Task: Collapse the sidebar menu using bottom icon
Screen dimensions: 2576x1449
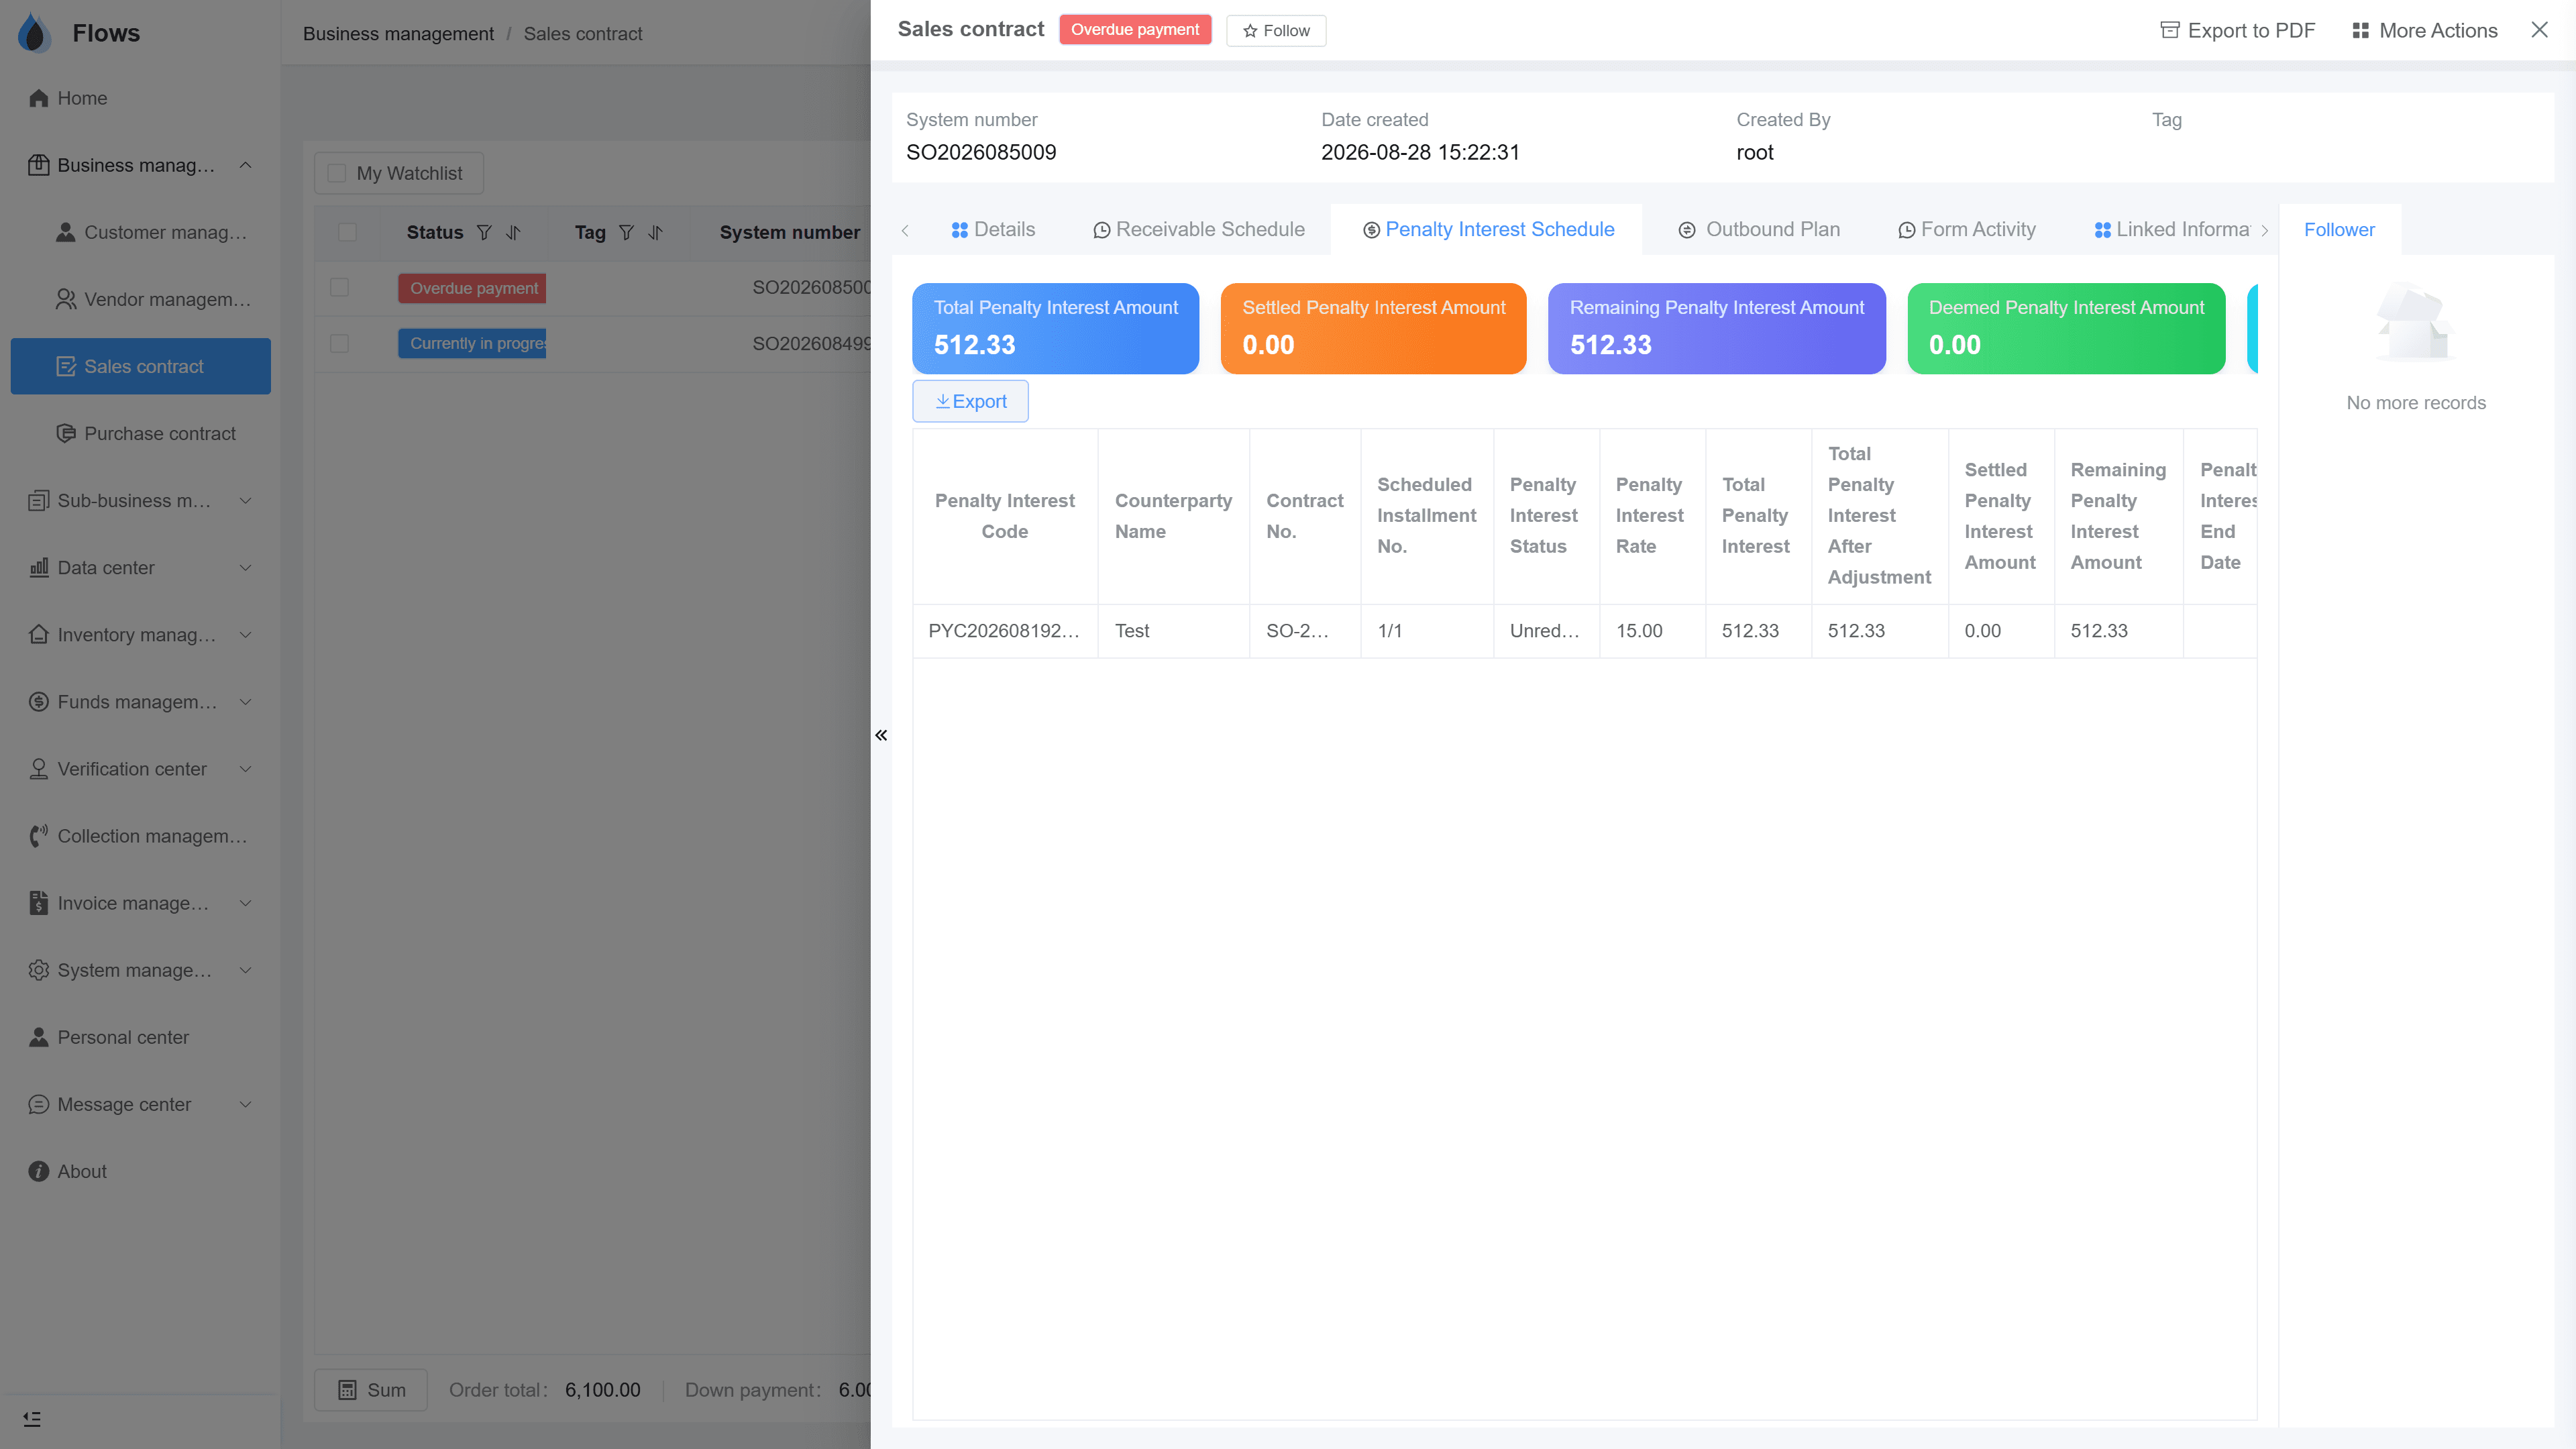Action: 32,1419
